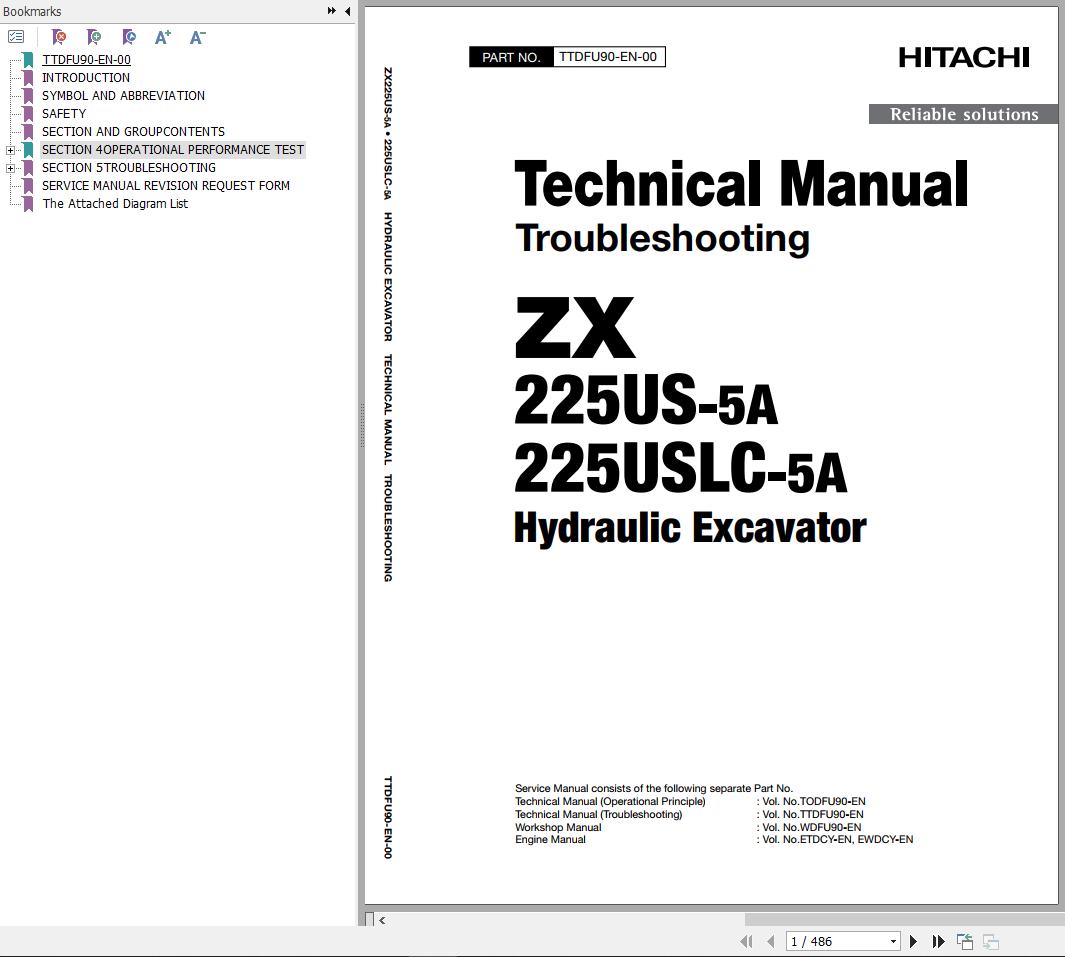Open SERVICE MANUAL REVISION REQUEST FORM bookmark
The height and width of the screenshot is (957, 1065).
pyautogui.click(x=166, y=185)
